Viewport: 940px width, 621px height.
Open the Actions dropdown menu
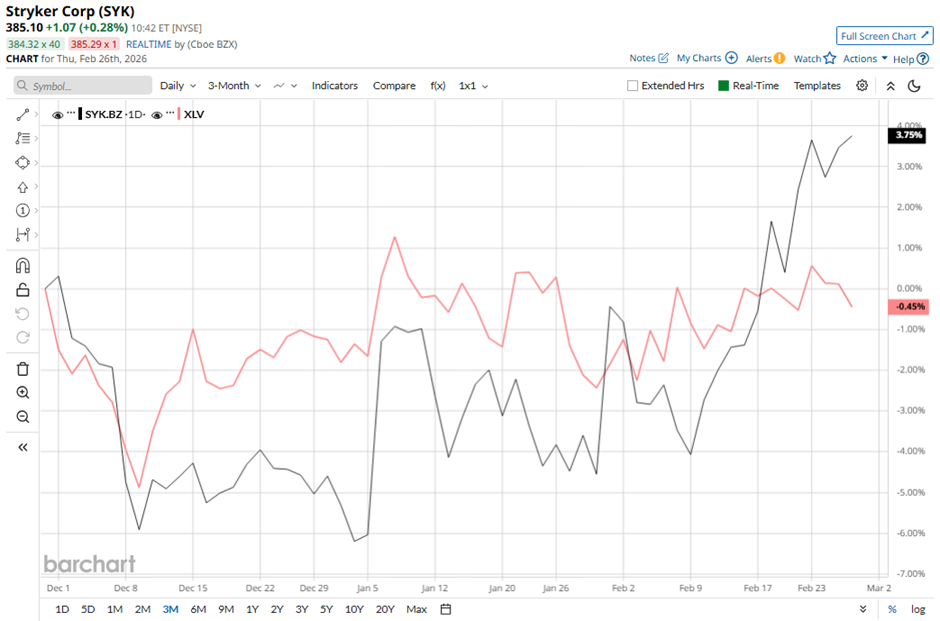[865, 59]
